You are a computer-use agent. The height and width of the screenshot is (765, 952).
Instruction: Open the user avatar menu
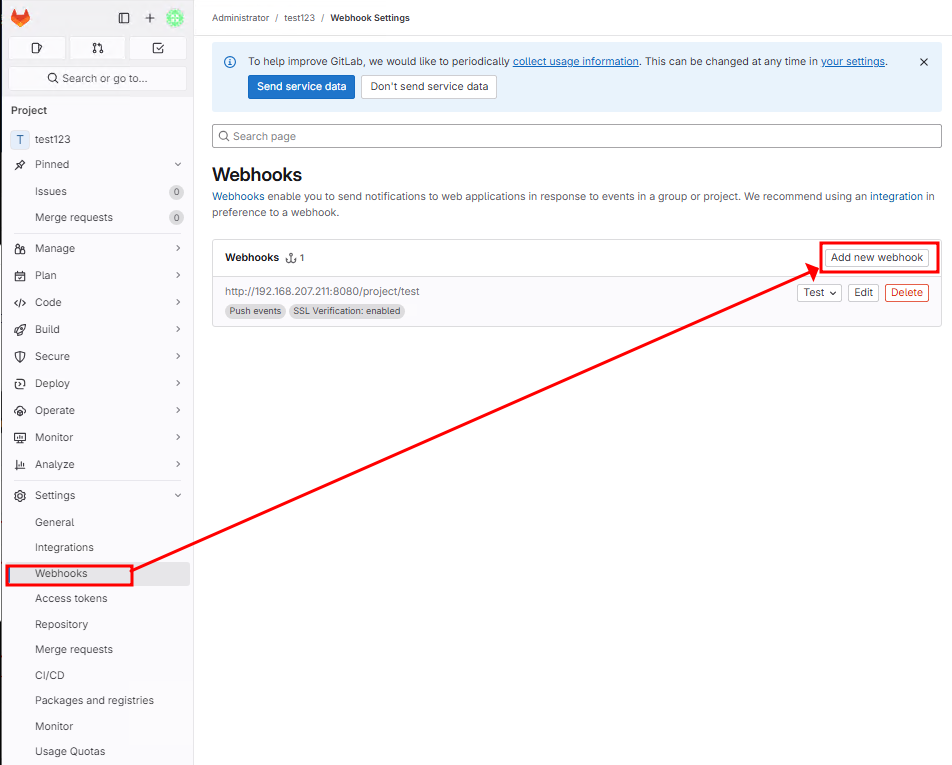175,18
